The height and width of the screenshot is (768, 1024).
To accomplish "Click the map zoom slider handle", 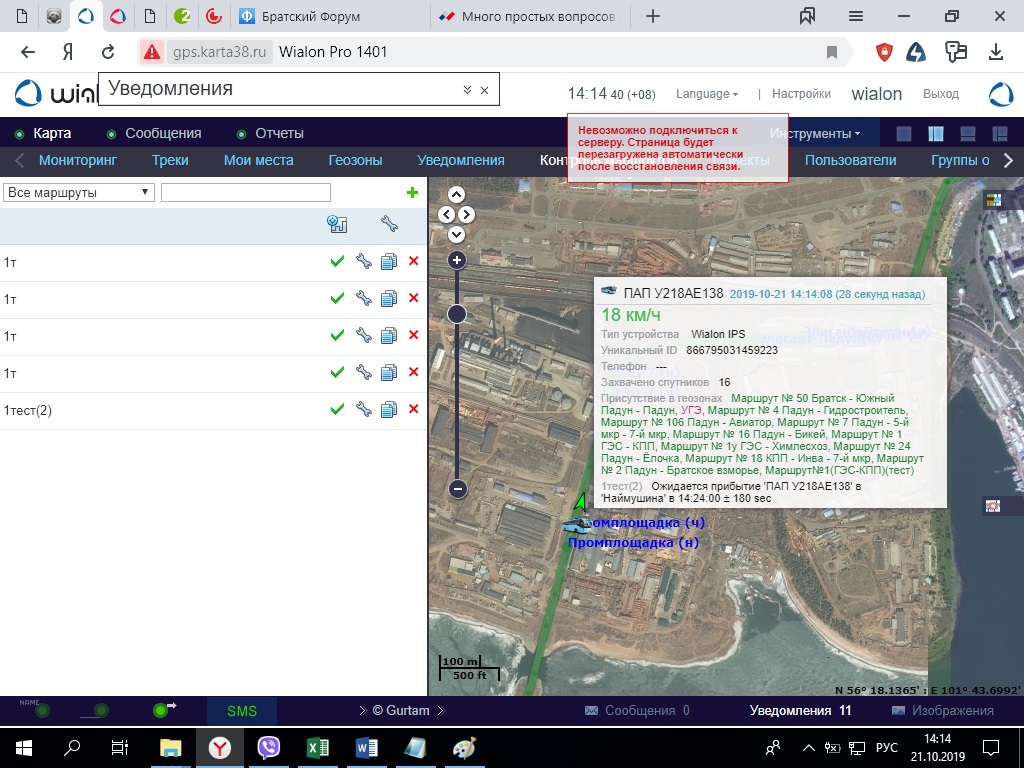I will (457, 314).
